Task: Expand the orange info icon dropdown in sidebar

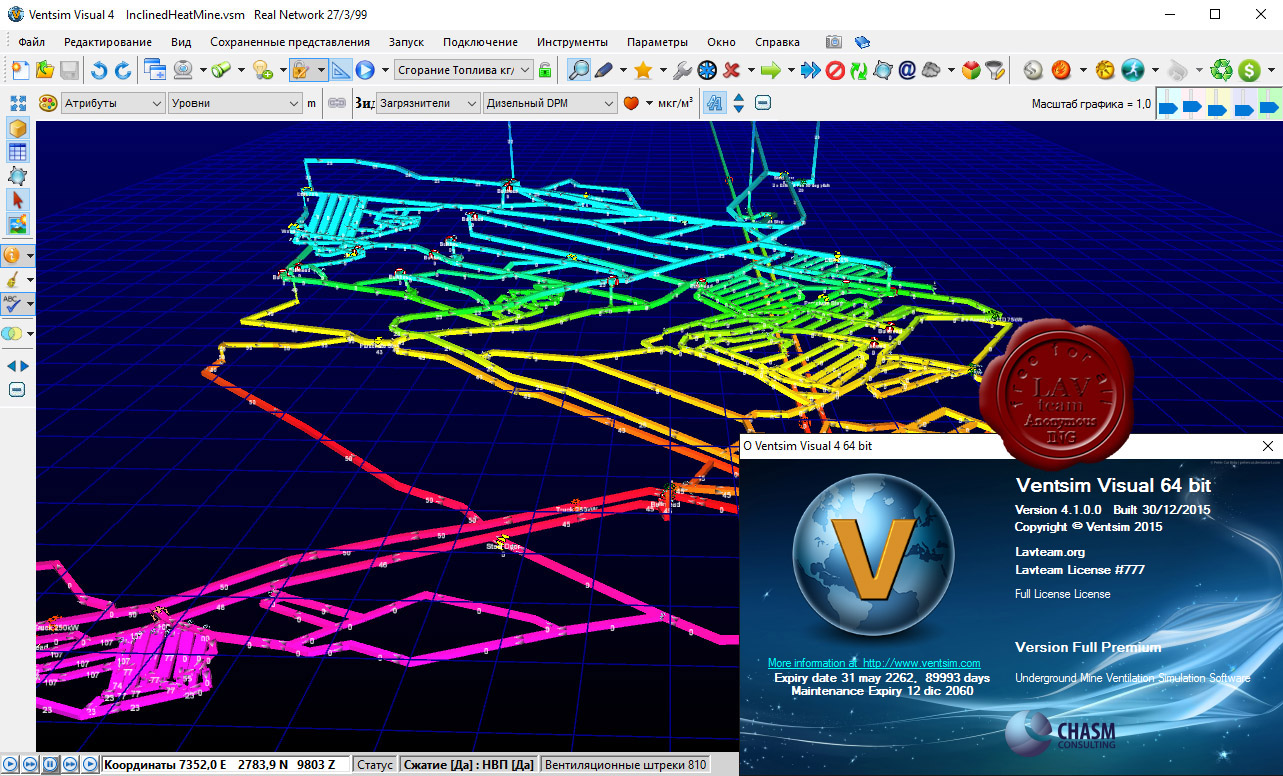Action: pos(30,256)
